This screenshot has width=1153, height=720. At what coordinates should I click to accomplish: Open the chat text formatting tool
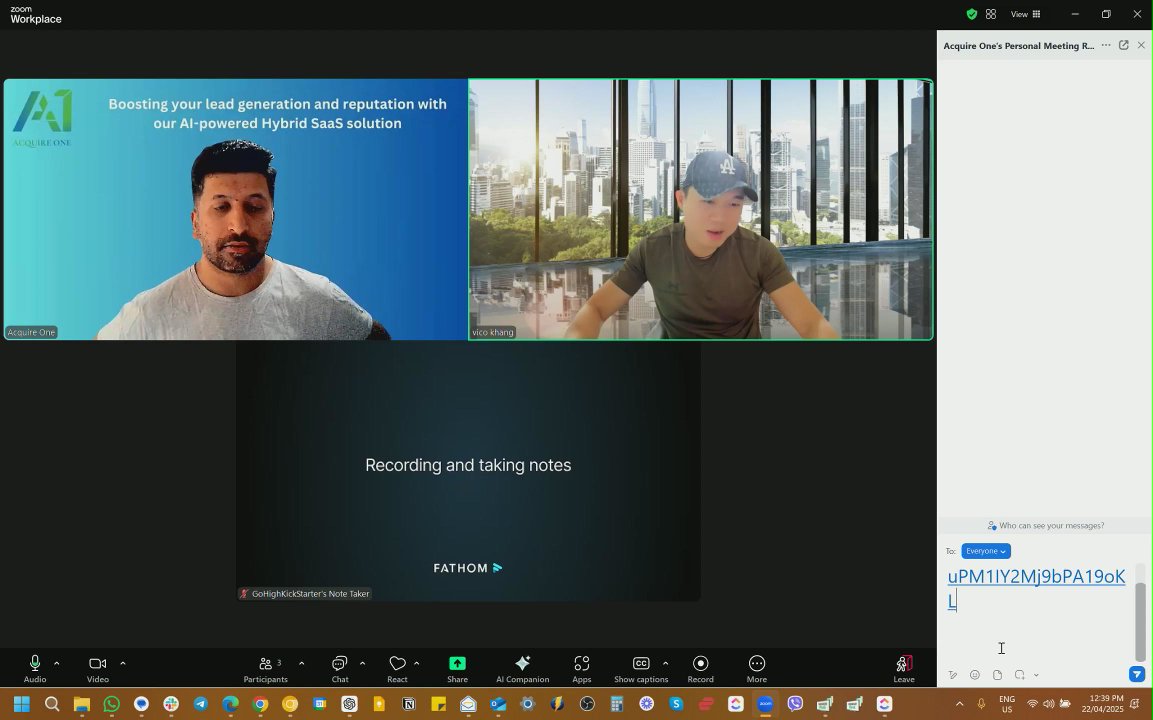click(953, 675)
